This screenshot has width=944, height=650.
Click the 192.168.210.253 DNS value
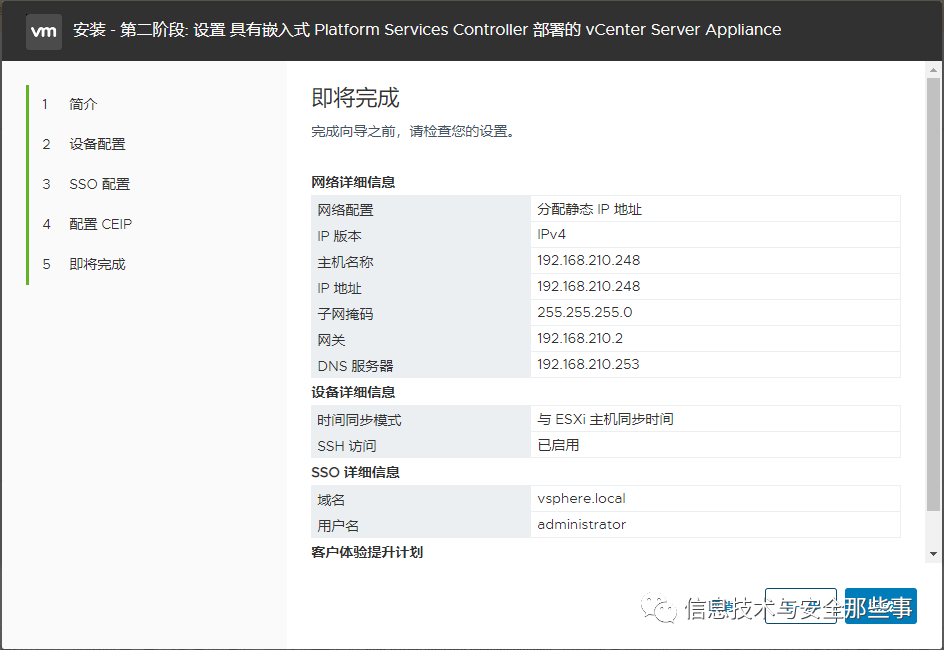click(588, 364)
